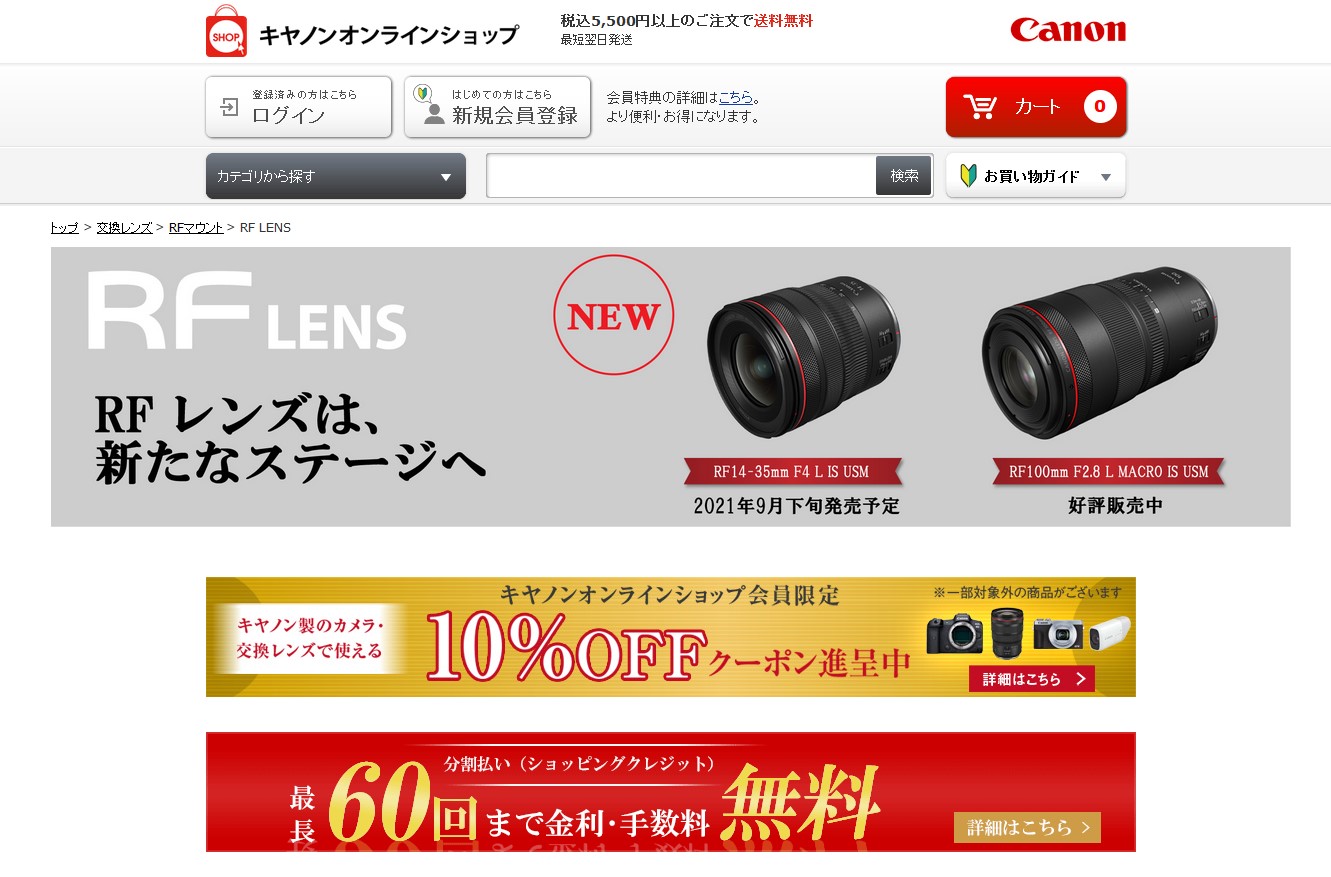Go to トップ breadcrumb link
1331x877 pixels.
[x=64, y=228]
